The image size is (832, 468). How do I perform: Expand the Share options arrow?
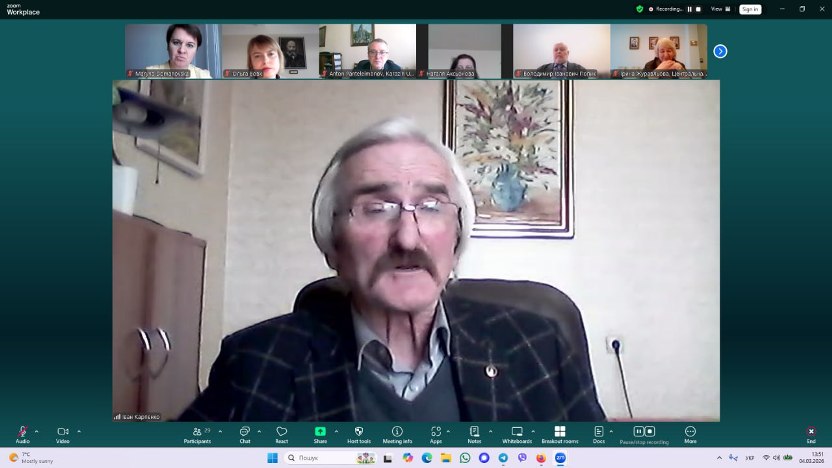[x=336, y=431]
